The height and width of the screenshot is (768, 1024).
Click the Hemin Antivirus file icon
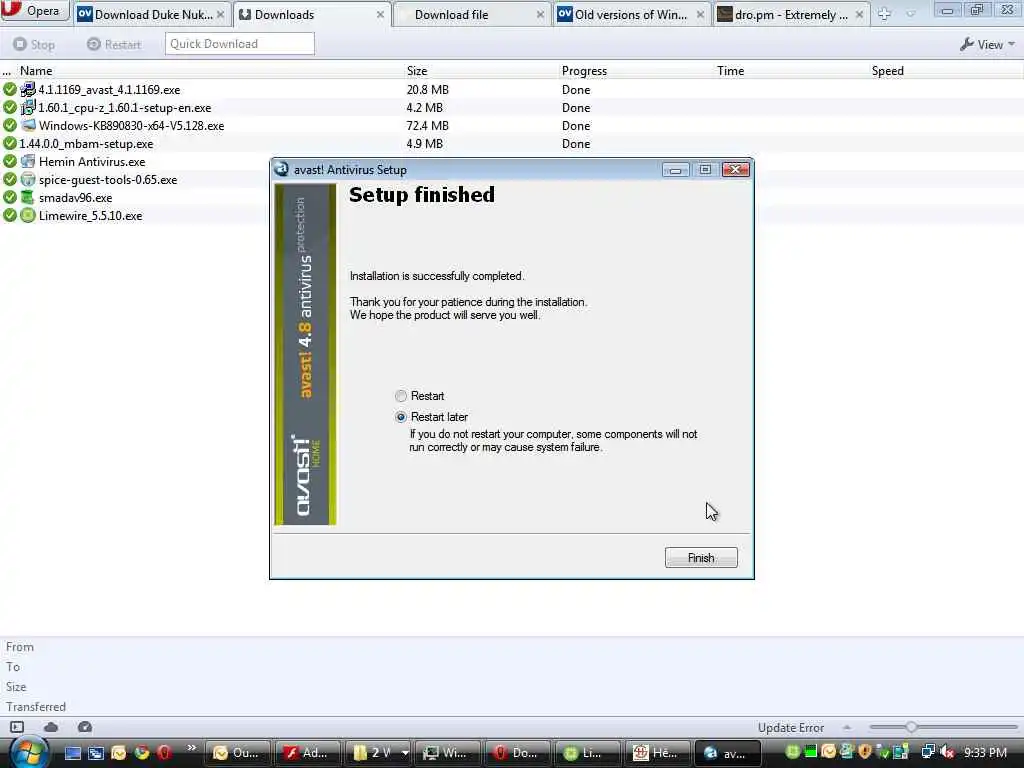click(28, 161)
